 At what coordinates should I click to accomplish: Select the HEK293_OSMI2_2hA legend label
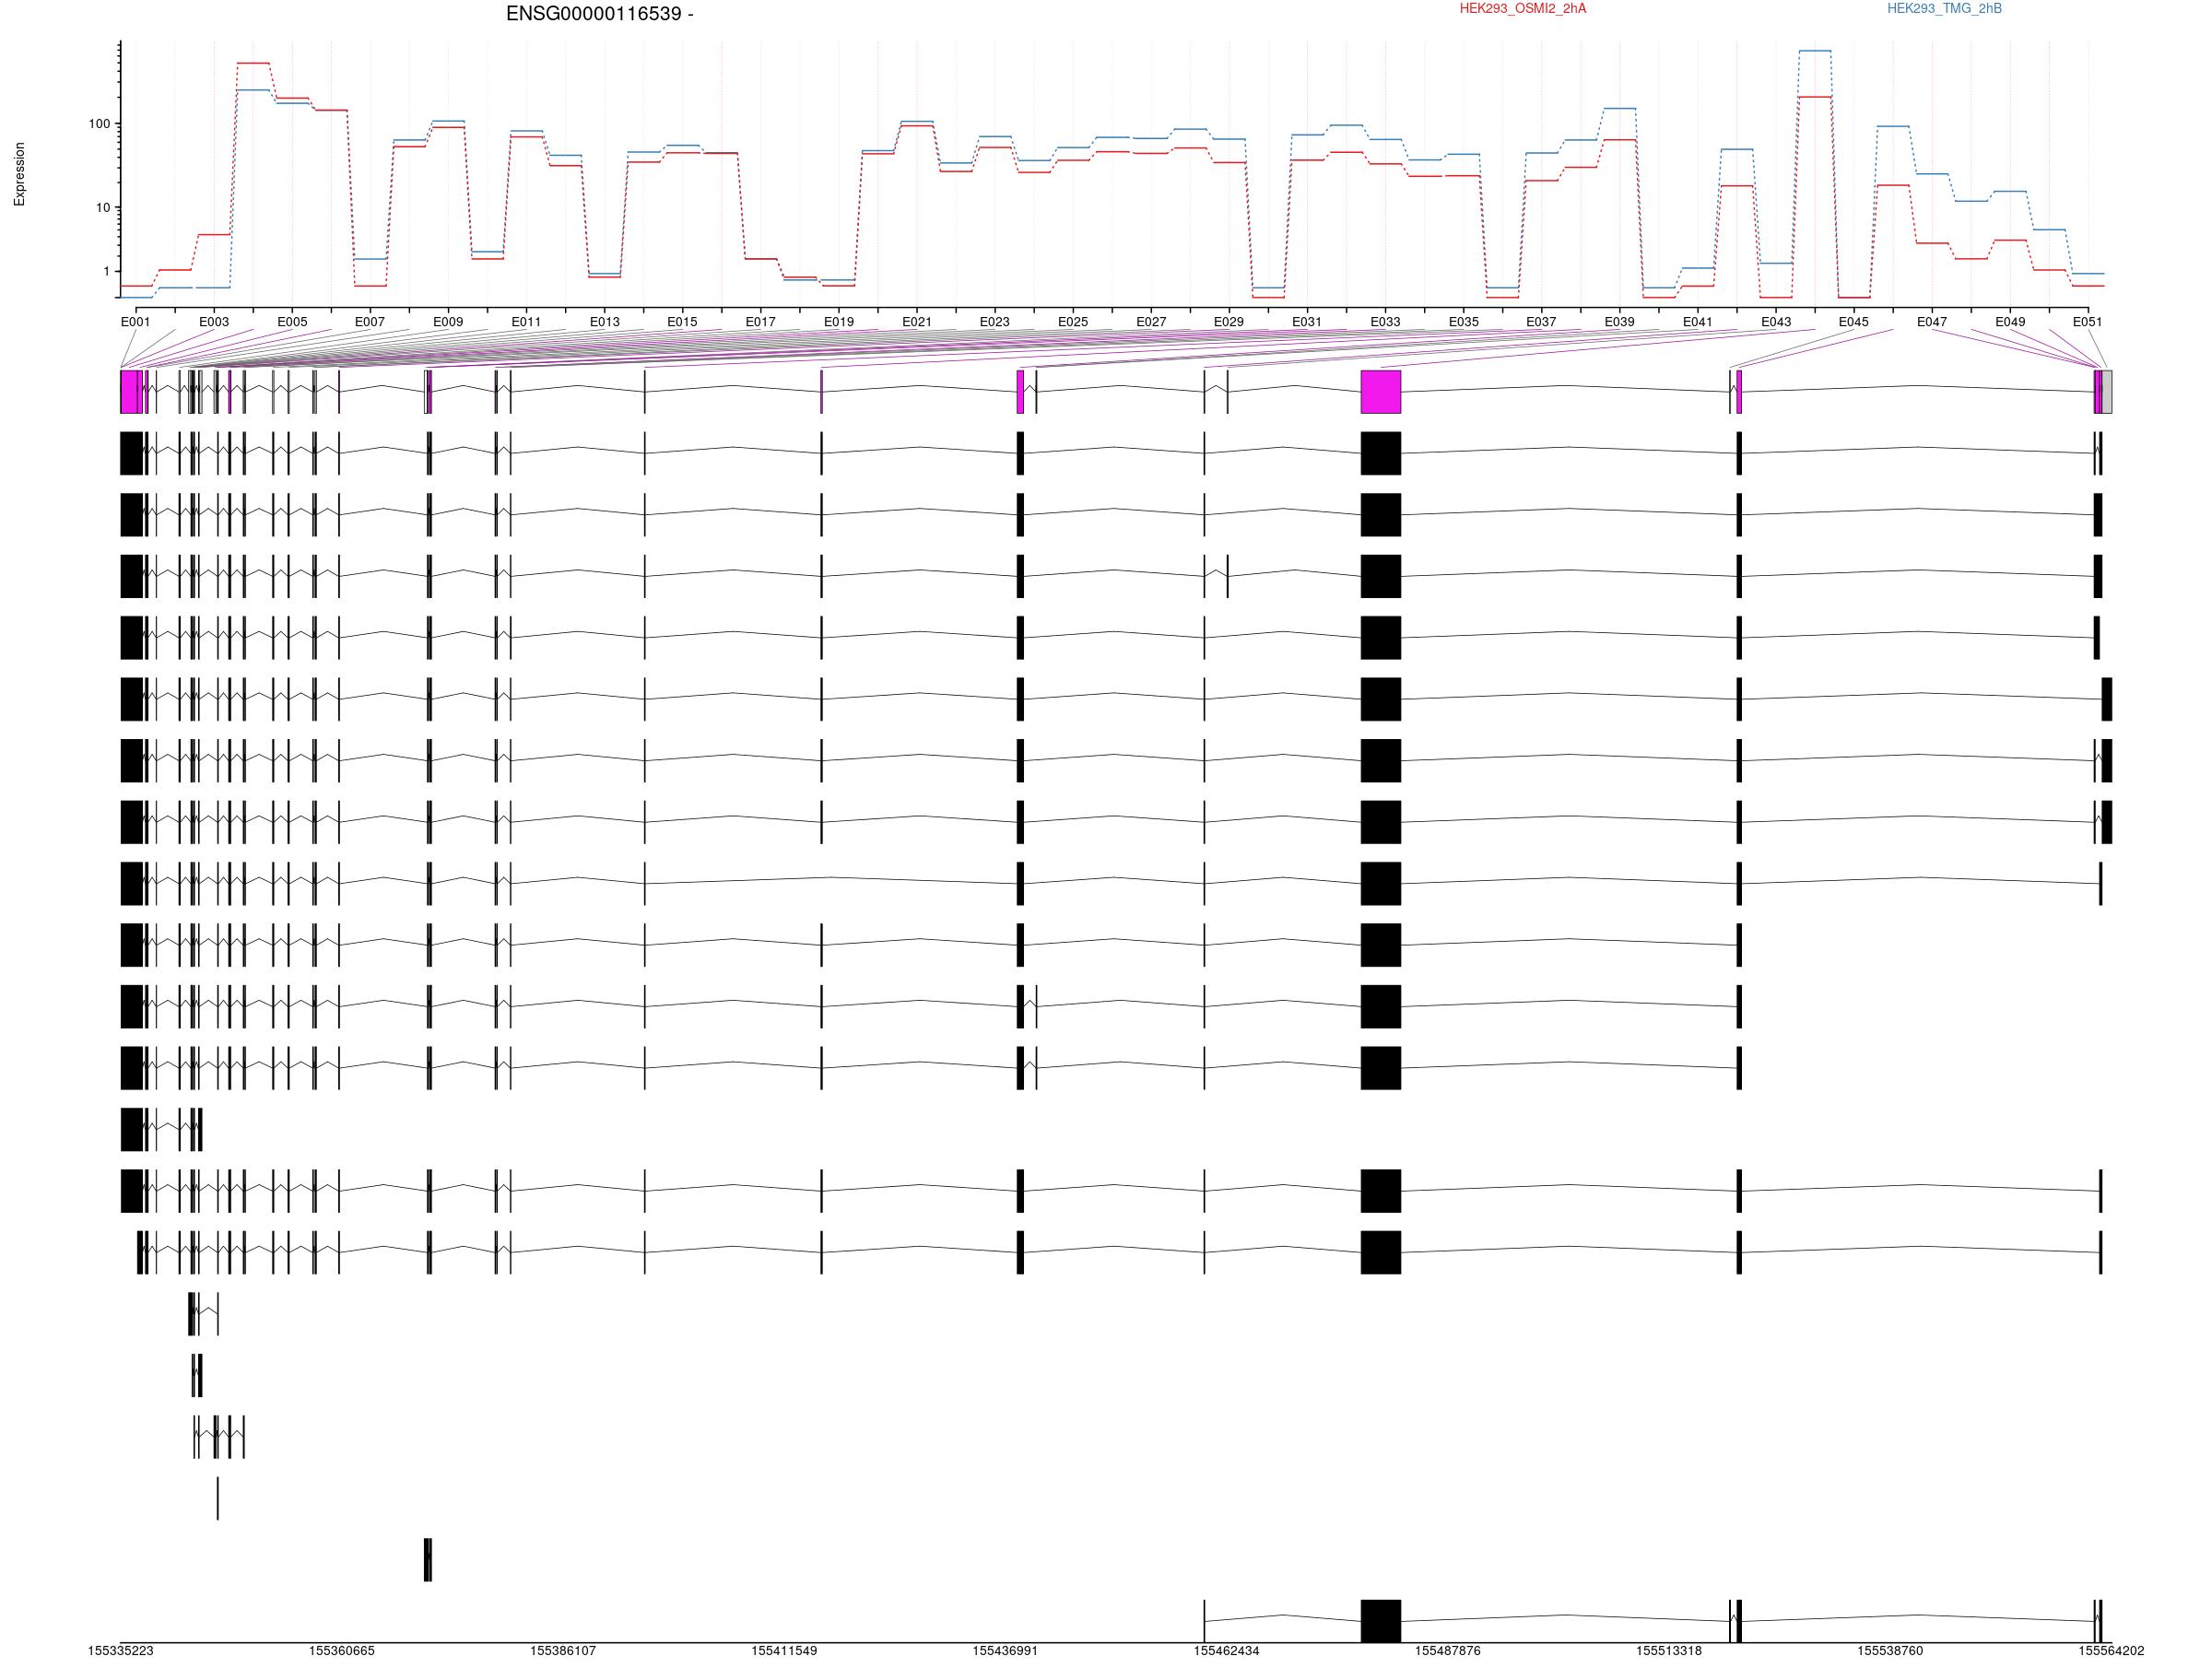coord(1522,9)
